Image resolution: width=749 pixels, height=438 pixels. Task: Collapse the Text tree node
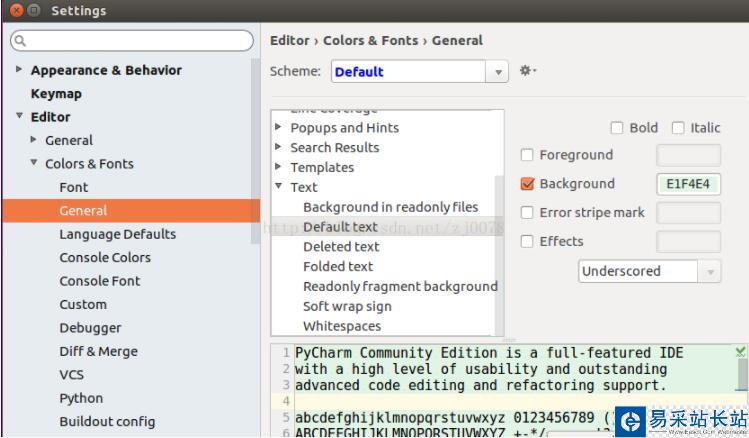(x=279, y=187)
